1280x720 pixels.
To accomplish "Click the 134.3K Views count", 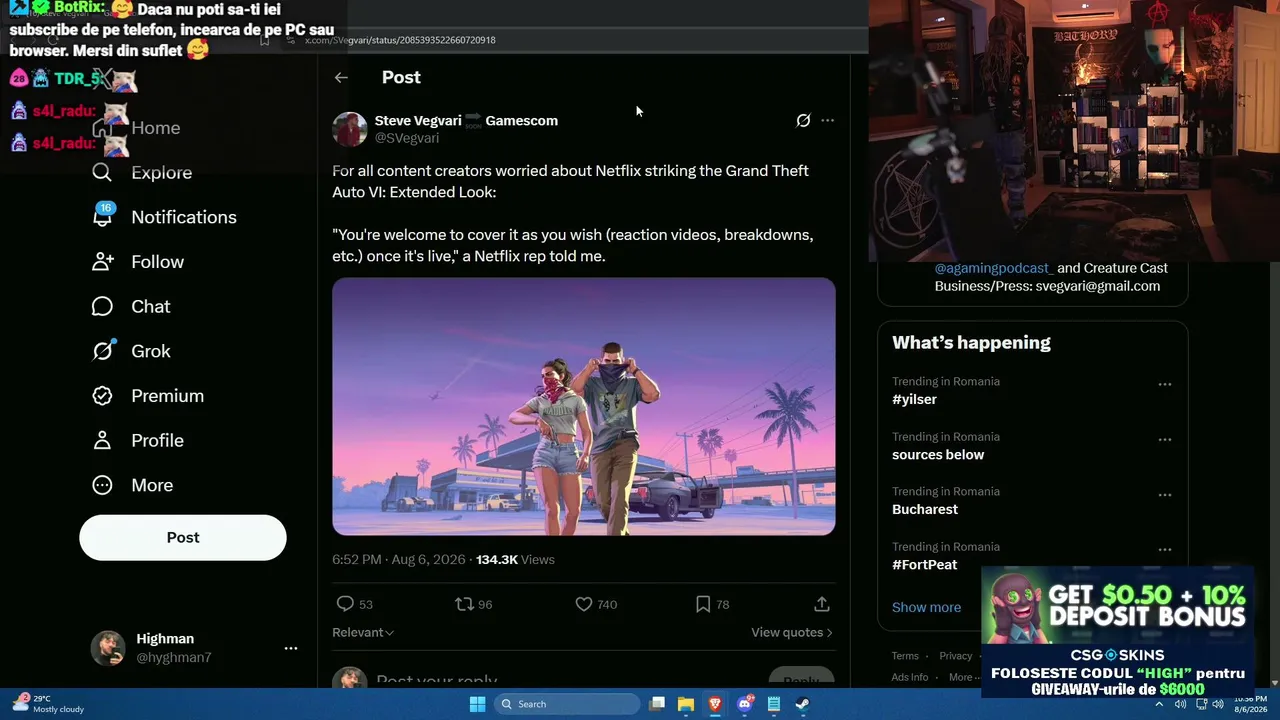I will tap(515, 560).
